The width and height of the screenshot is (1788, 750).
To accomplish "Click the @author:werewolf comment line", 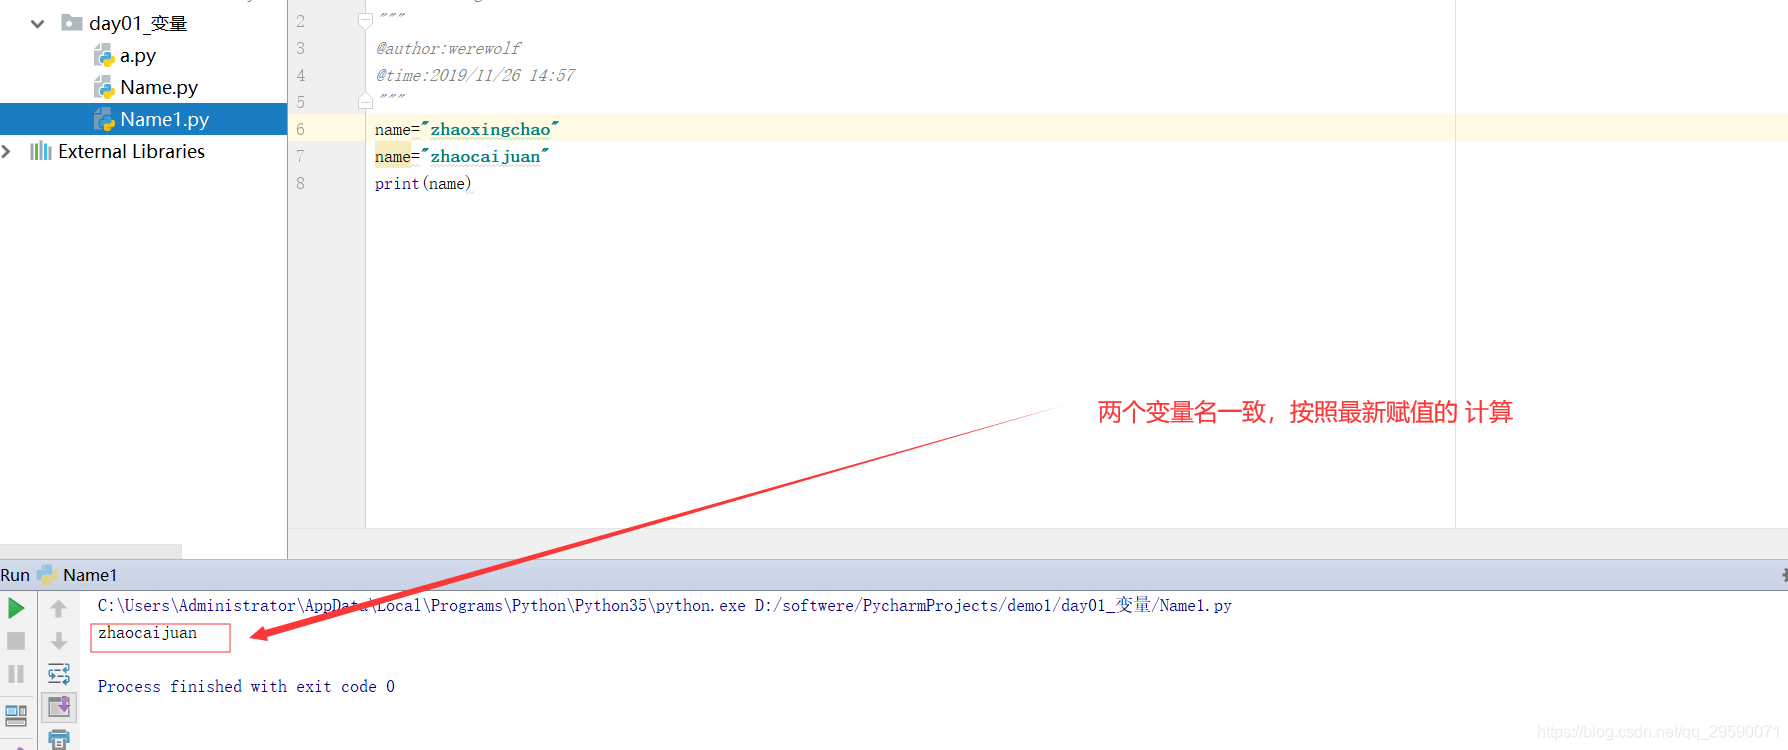I will (x=448, y=48).
